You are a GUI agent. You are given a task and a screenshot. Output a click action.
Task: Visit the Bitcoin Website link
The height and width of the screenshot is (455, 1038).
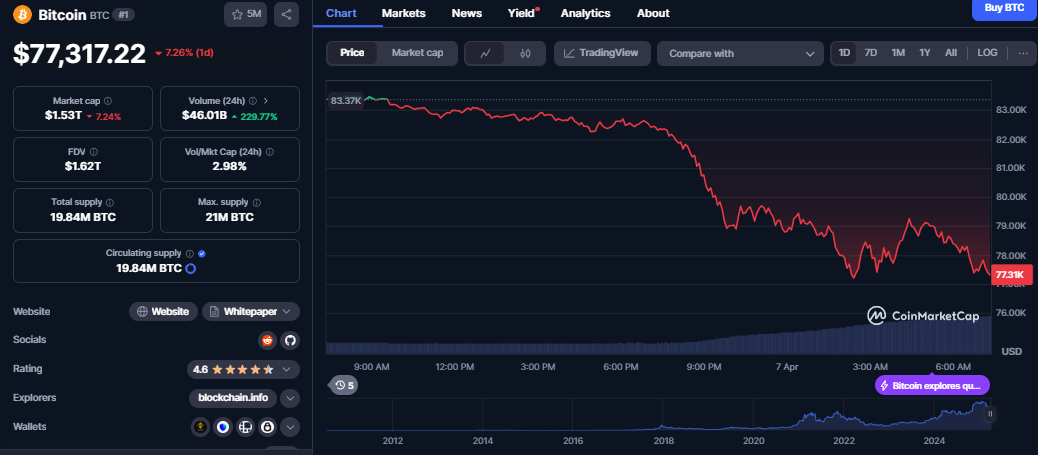click(x=164, y=311)
